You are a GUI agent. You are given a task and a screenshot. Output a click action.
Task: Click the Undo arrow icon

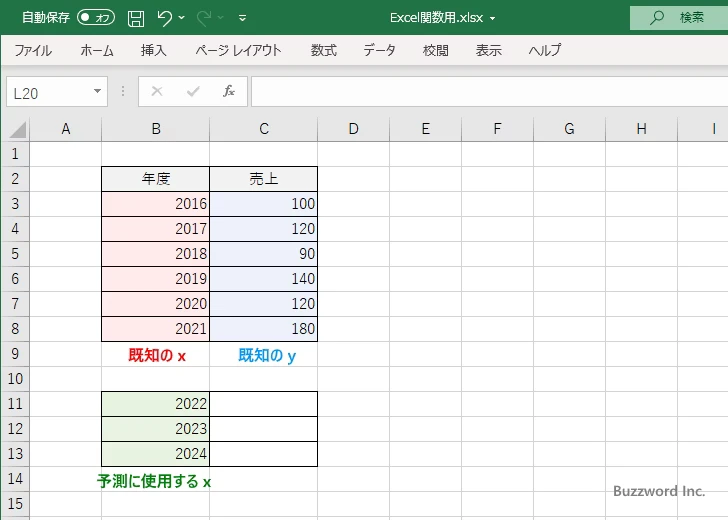(x=164, y=18)
